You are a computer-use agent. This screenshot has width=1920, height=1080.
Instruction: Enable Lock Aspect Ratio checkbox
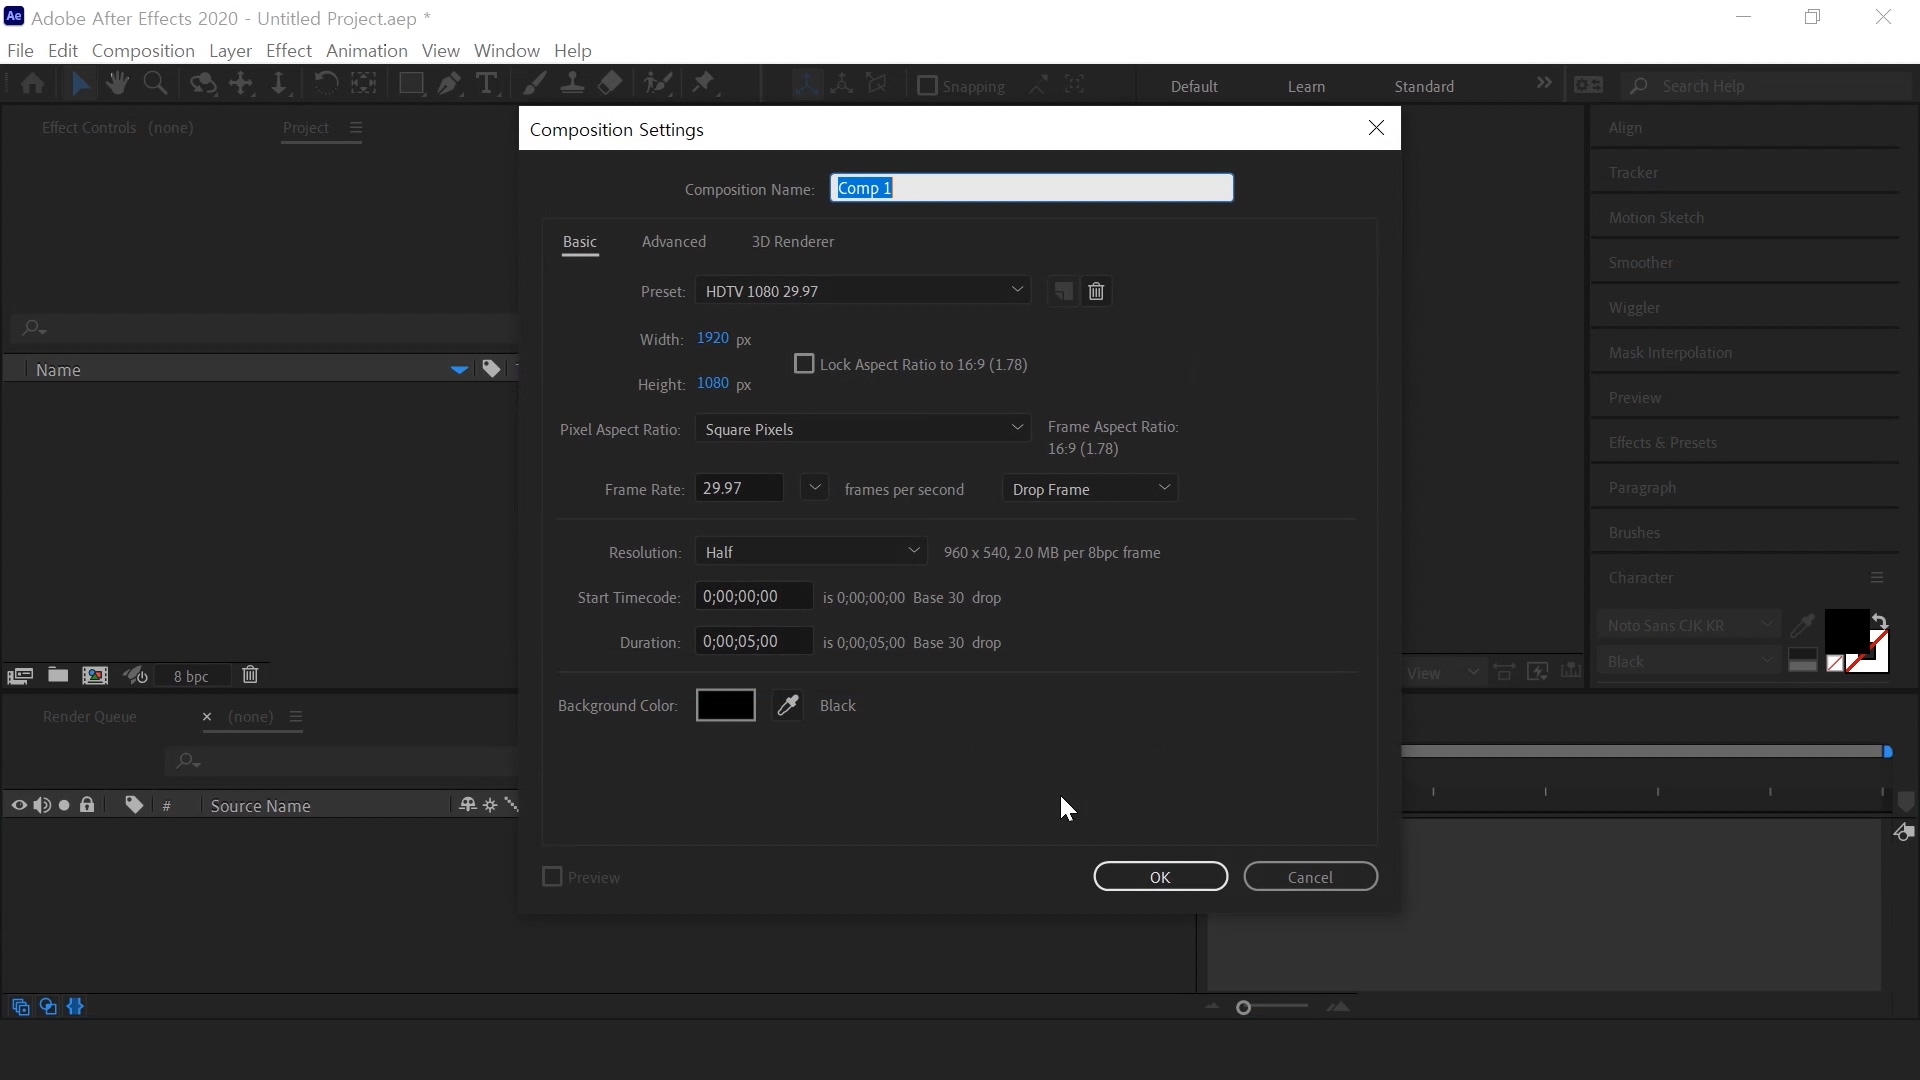click(x=804, y=364)
